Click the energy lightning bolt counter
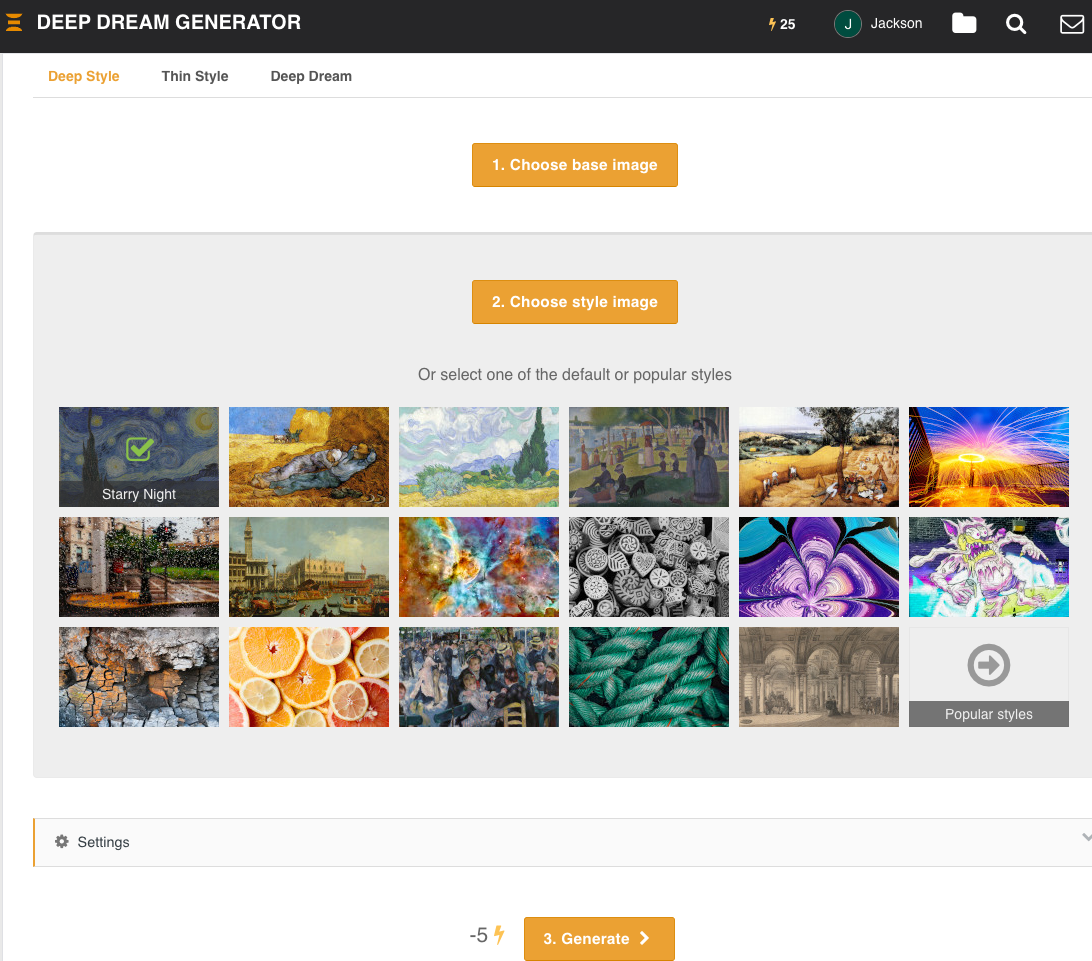This screenshot has height=961, width=1092. tap(782, 24)
